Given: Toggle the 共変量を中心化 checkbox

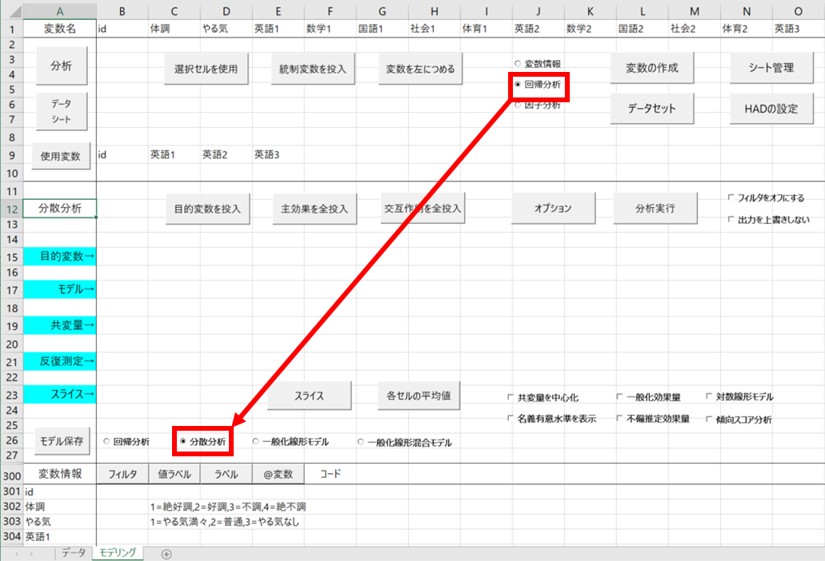Looking at the screenshot, I should [511, 397].
